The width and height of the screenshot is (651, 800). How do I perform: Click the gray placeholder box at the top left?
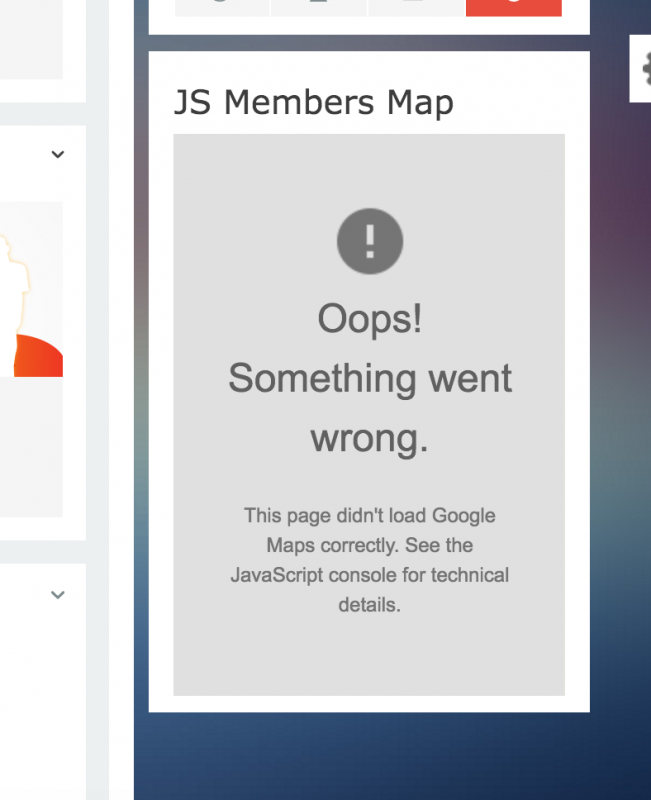(x=31, y=39)
